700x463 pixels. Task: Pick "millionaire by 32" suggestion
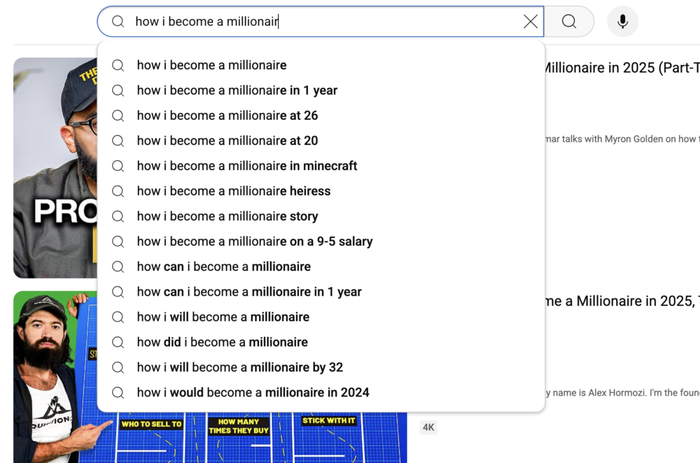pyautogui.click(x=240, y=367)
